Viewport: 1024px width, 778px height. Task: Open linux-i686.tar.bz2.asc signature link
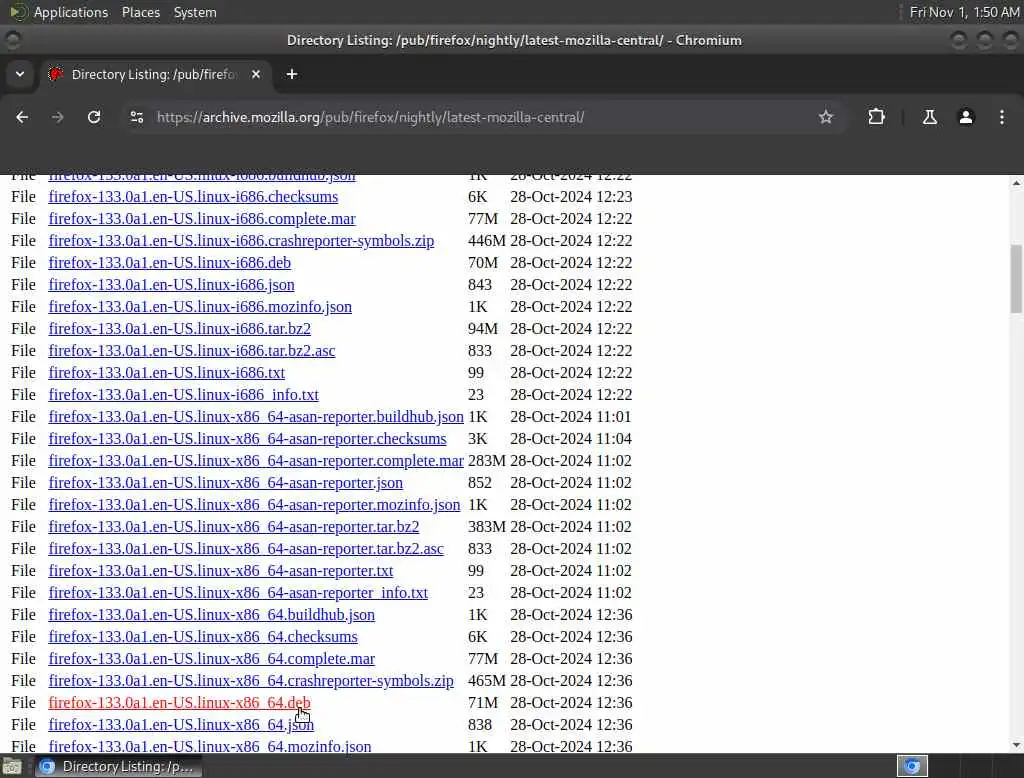191,351
